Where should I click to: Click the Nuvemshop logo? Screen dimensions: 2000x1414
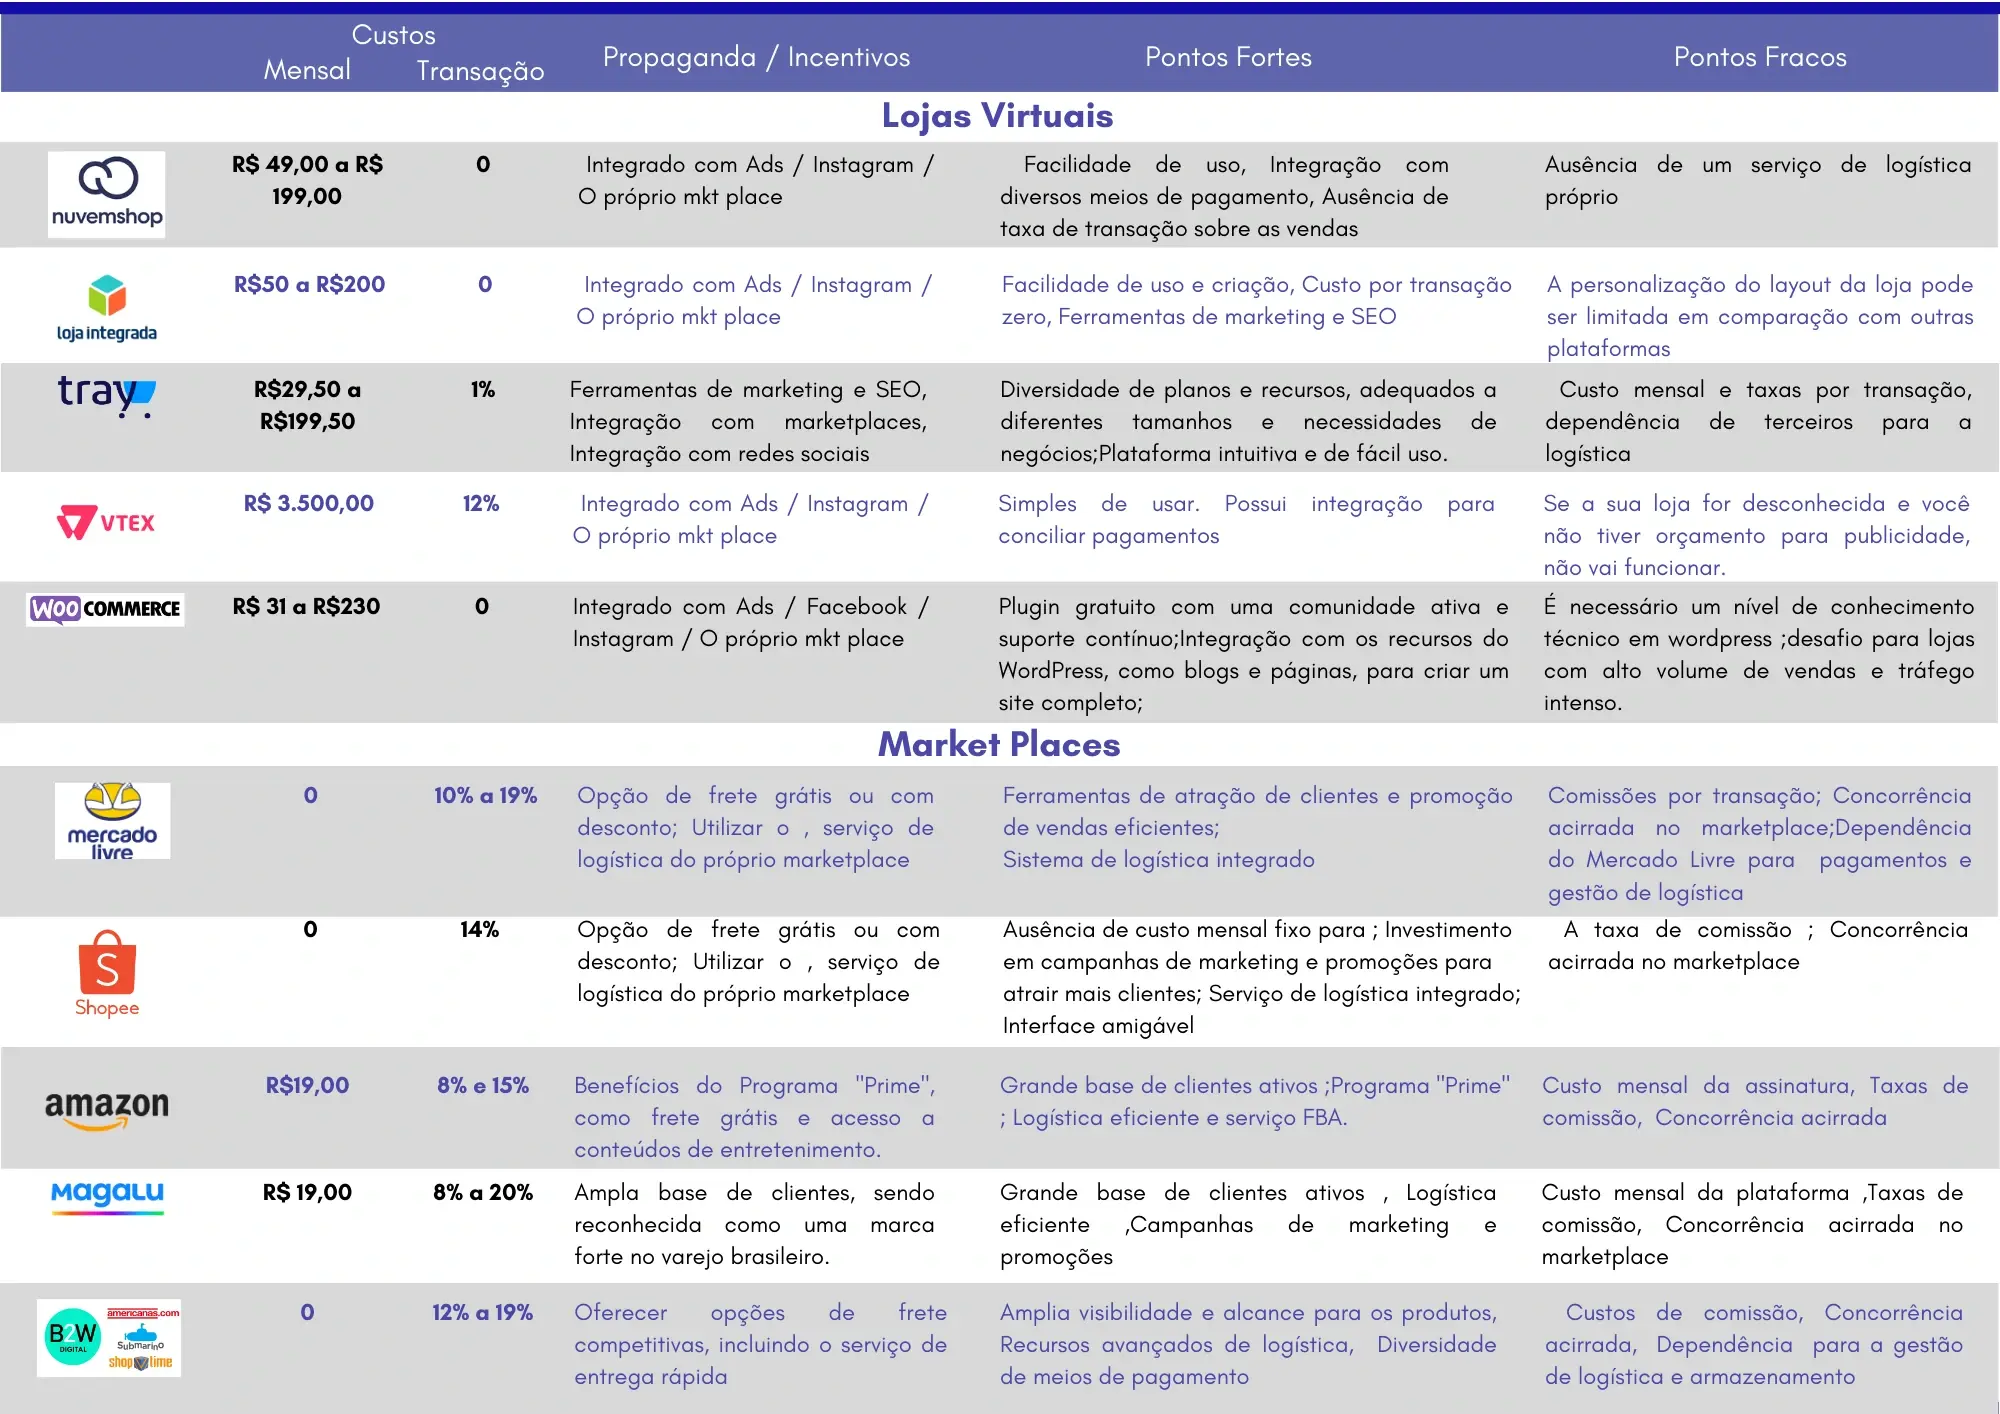tap(107, 195)
